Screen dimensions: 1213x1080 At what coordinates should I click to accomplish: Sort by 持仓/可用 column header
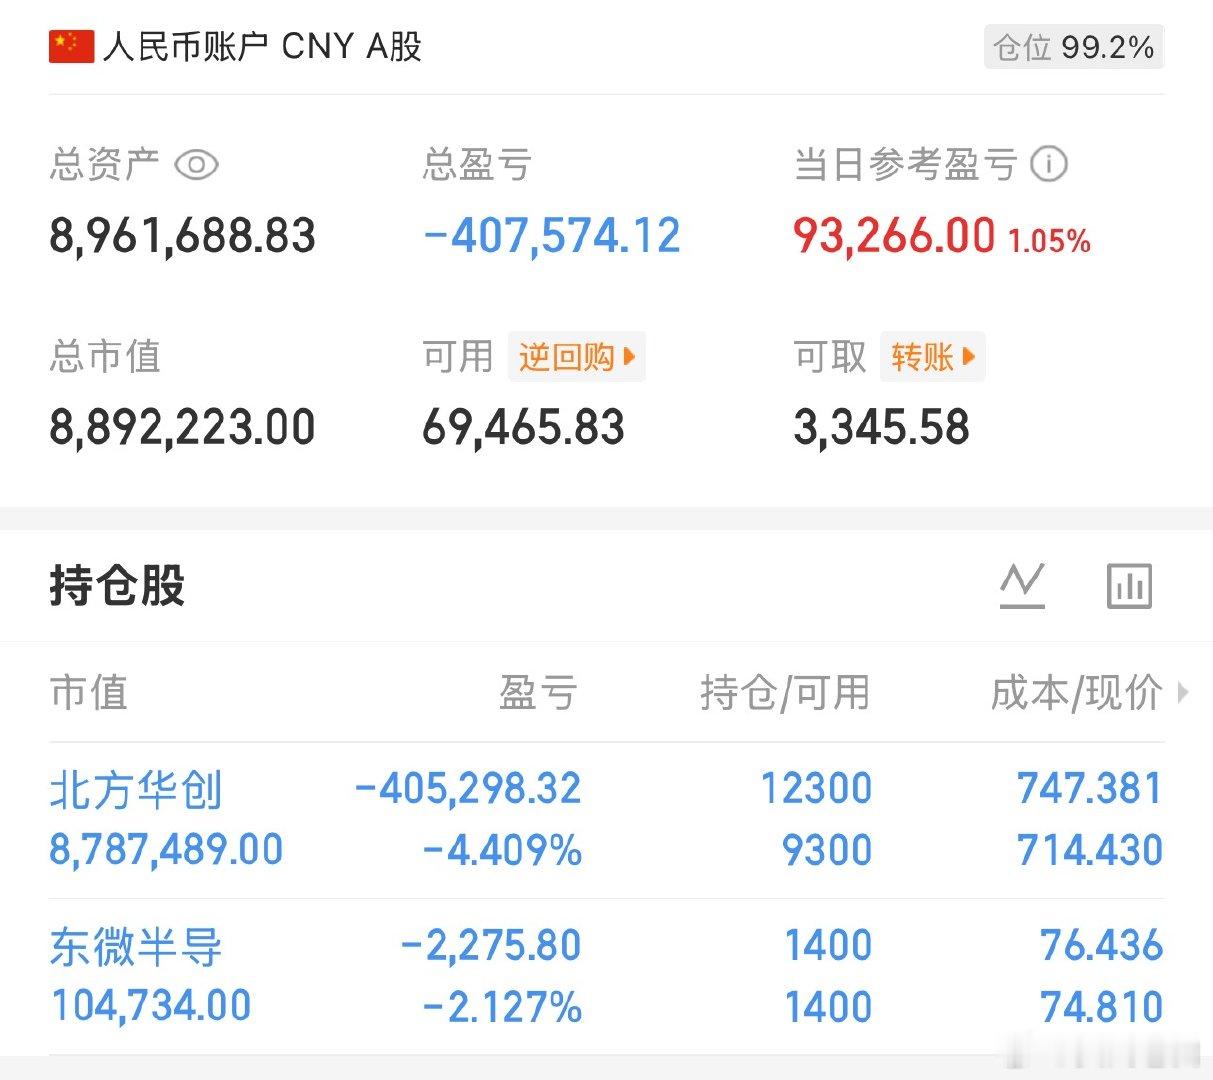coord(785,692)
